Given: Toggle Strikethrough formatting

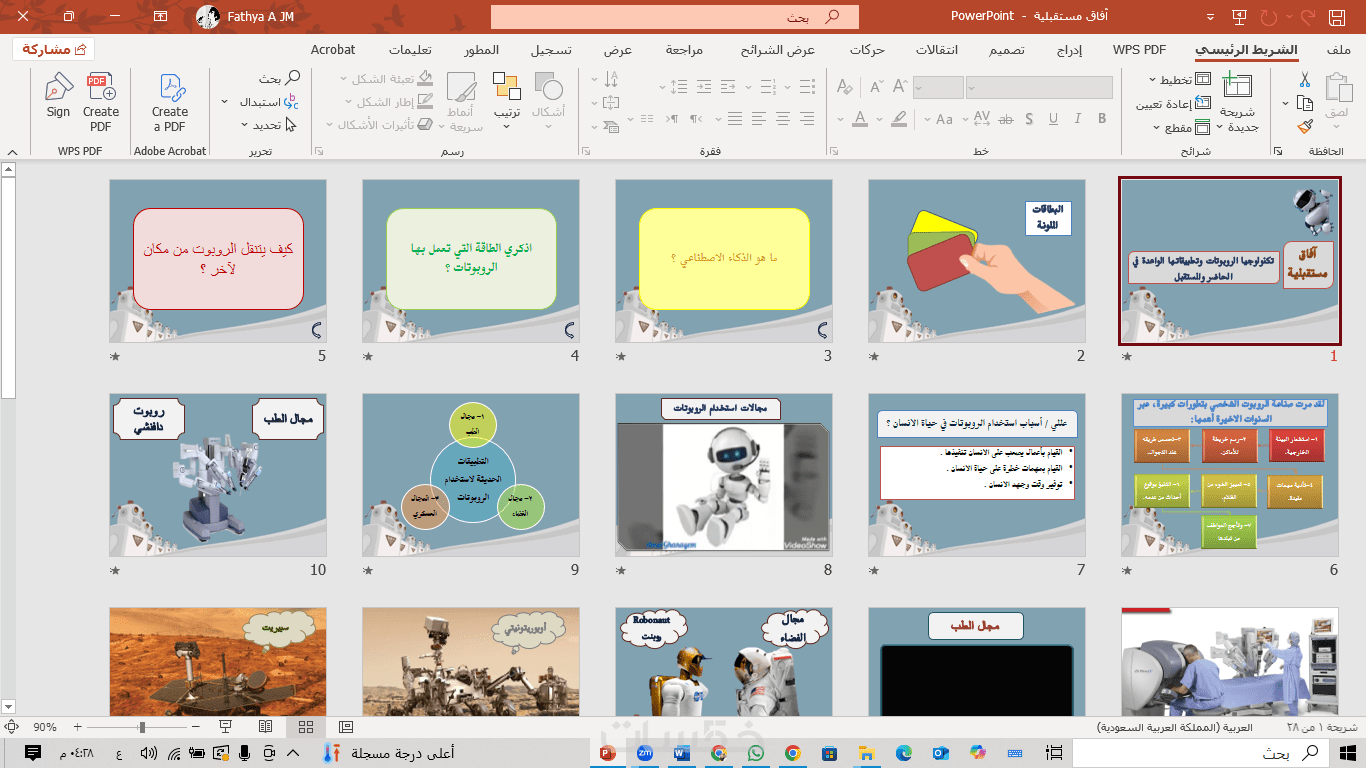Looking at the screenshot, I should (x=1007, y=119).
